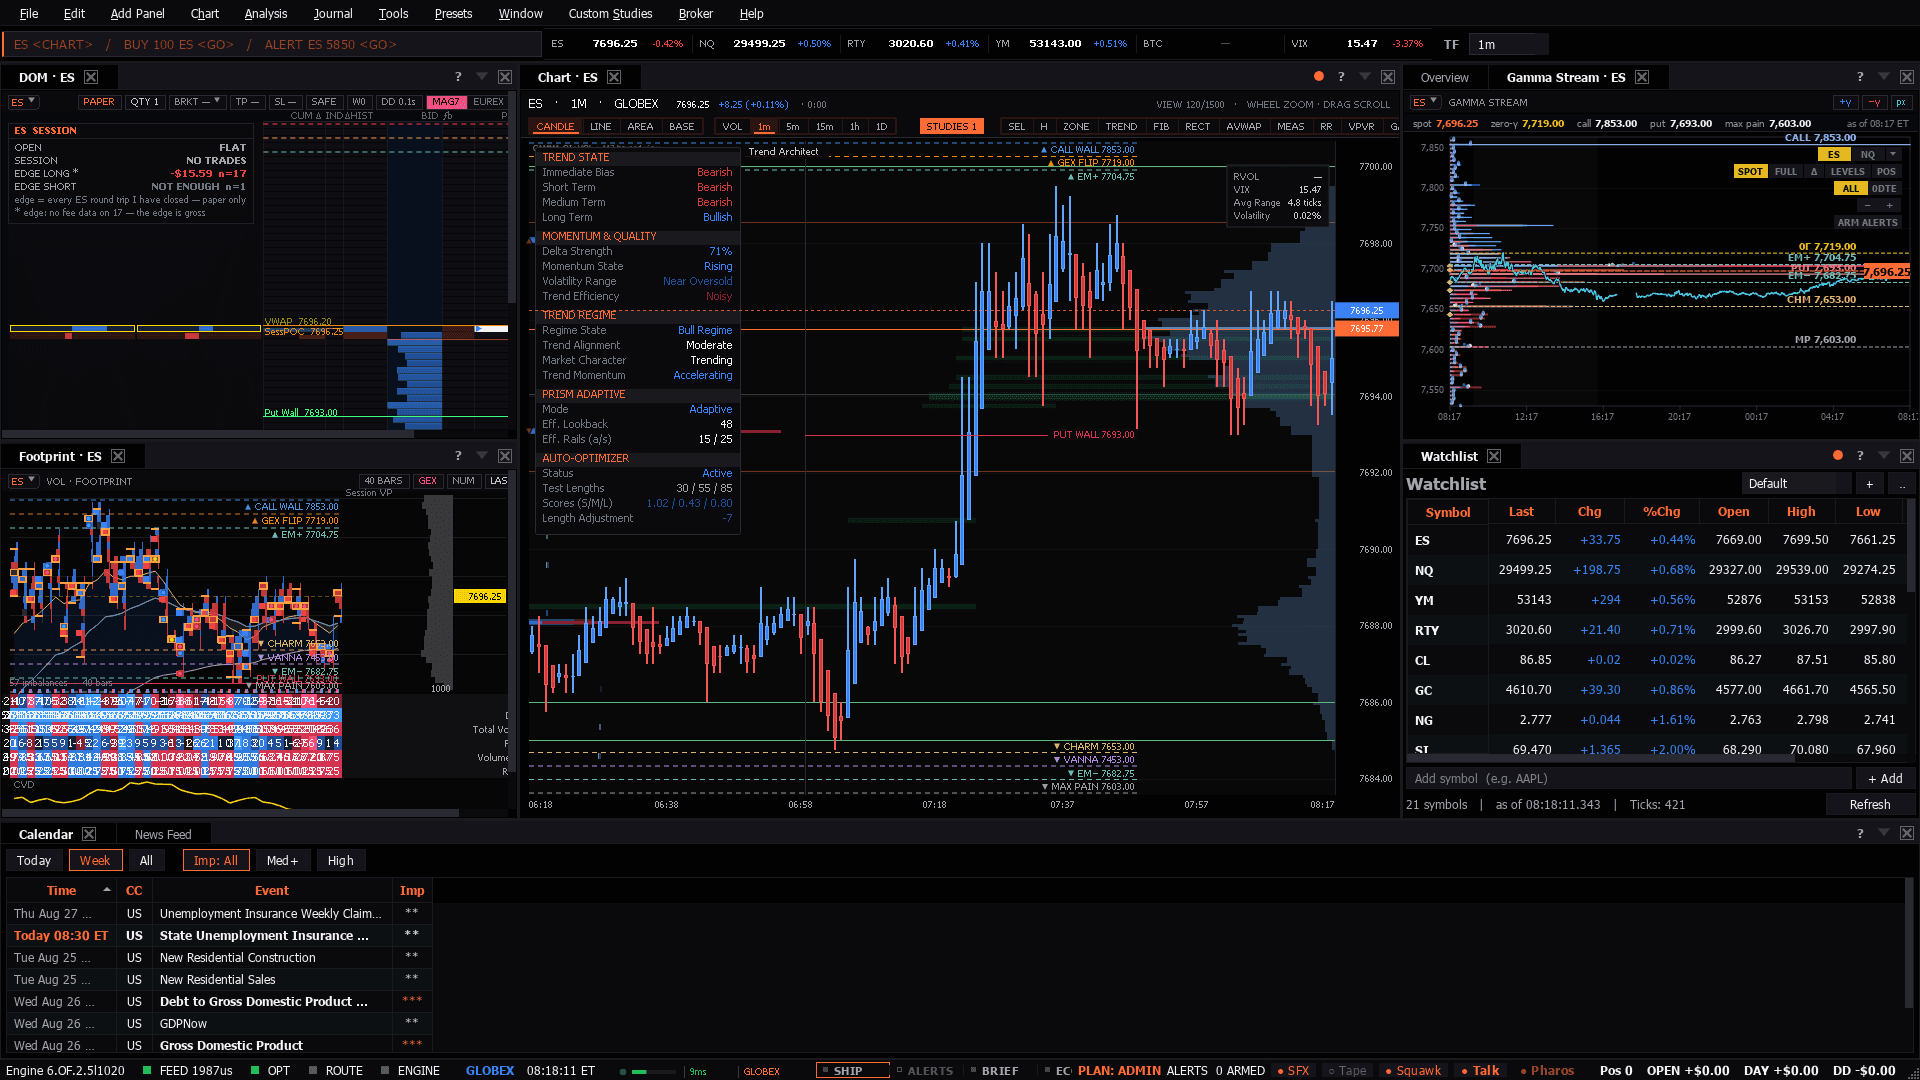1920x1080 pixels.
Task: Enable 0DTE filter in Gamma Stream
Action: (1884, 188)
